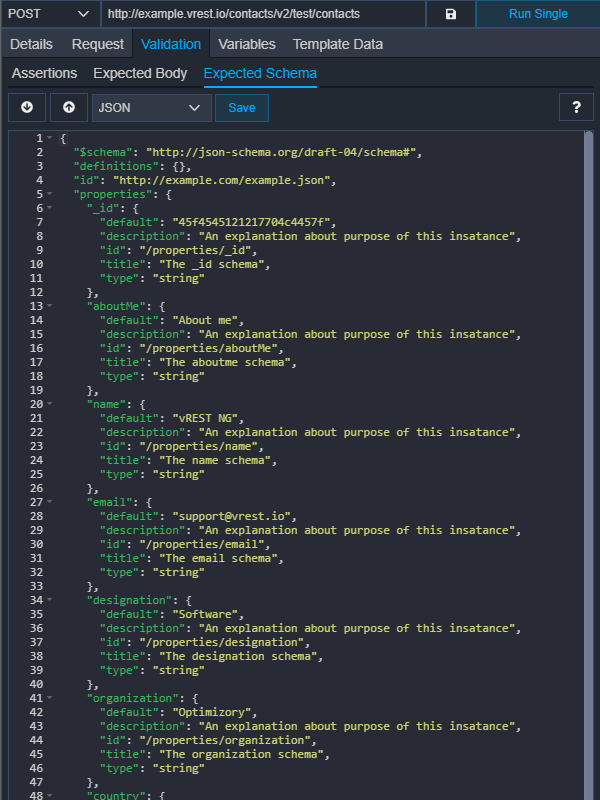
Task: Click the save disk icon beside URL
Action: [x=451, y=14]
